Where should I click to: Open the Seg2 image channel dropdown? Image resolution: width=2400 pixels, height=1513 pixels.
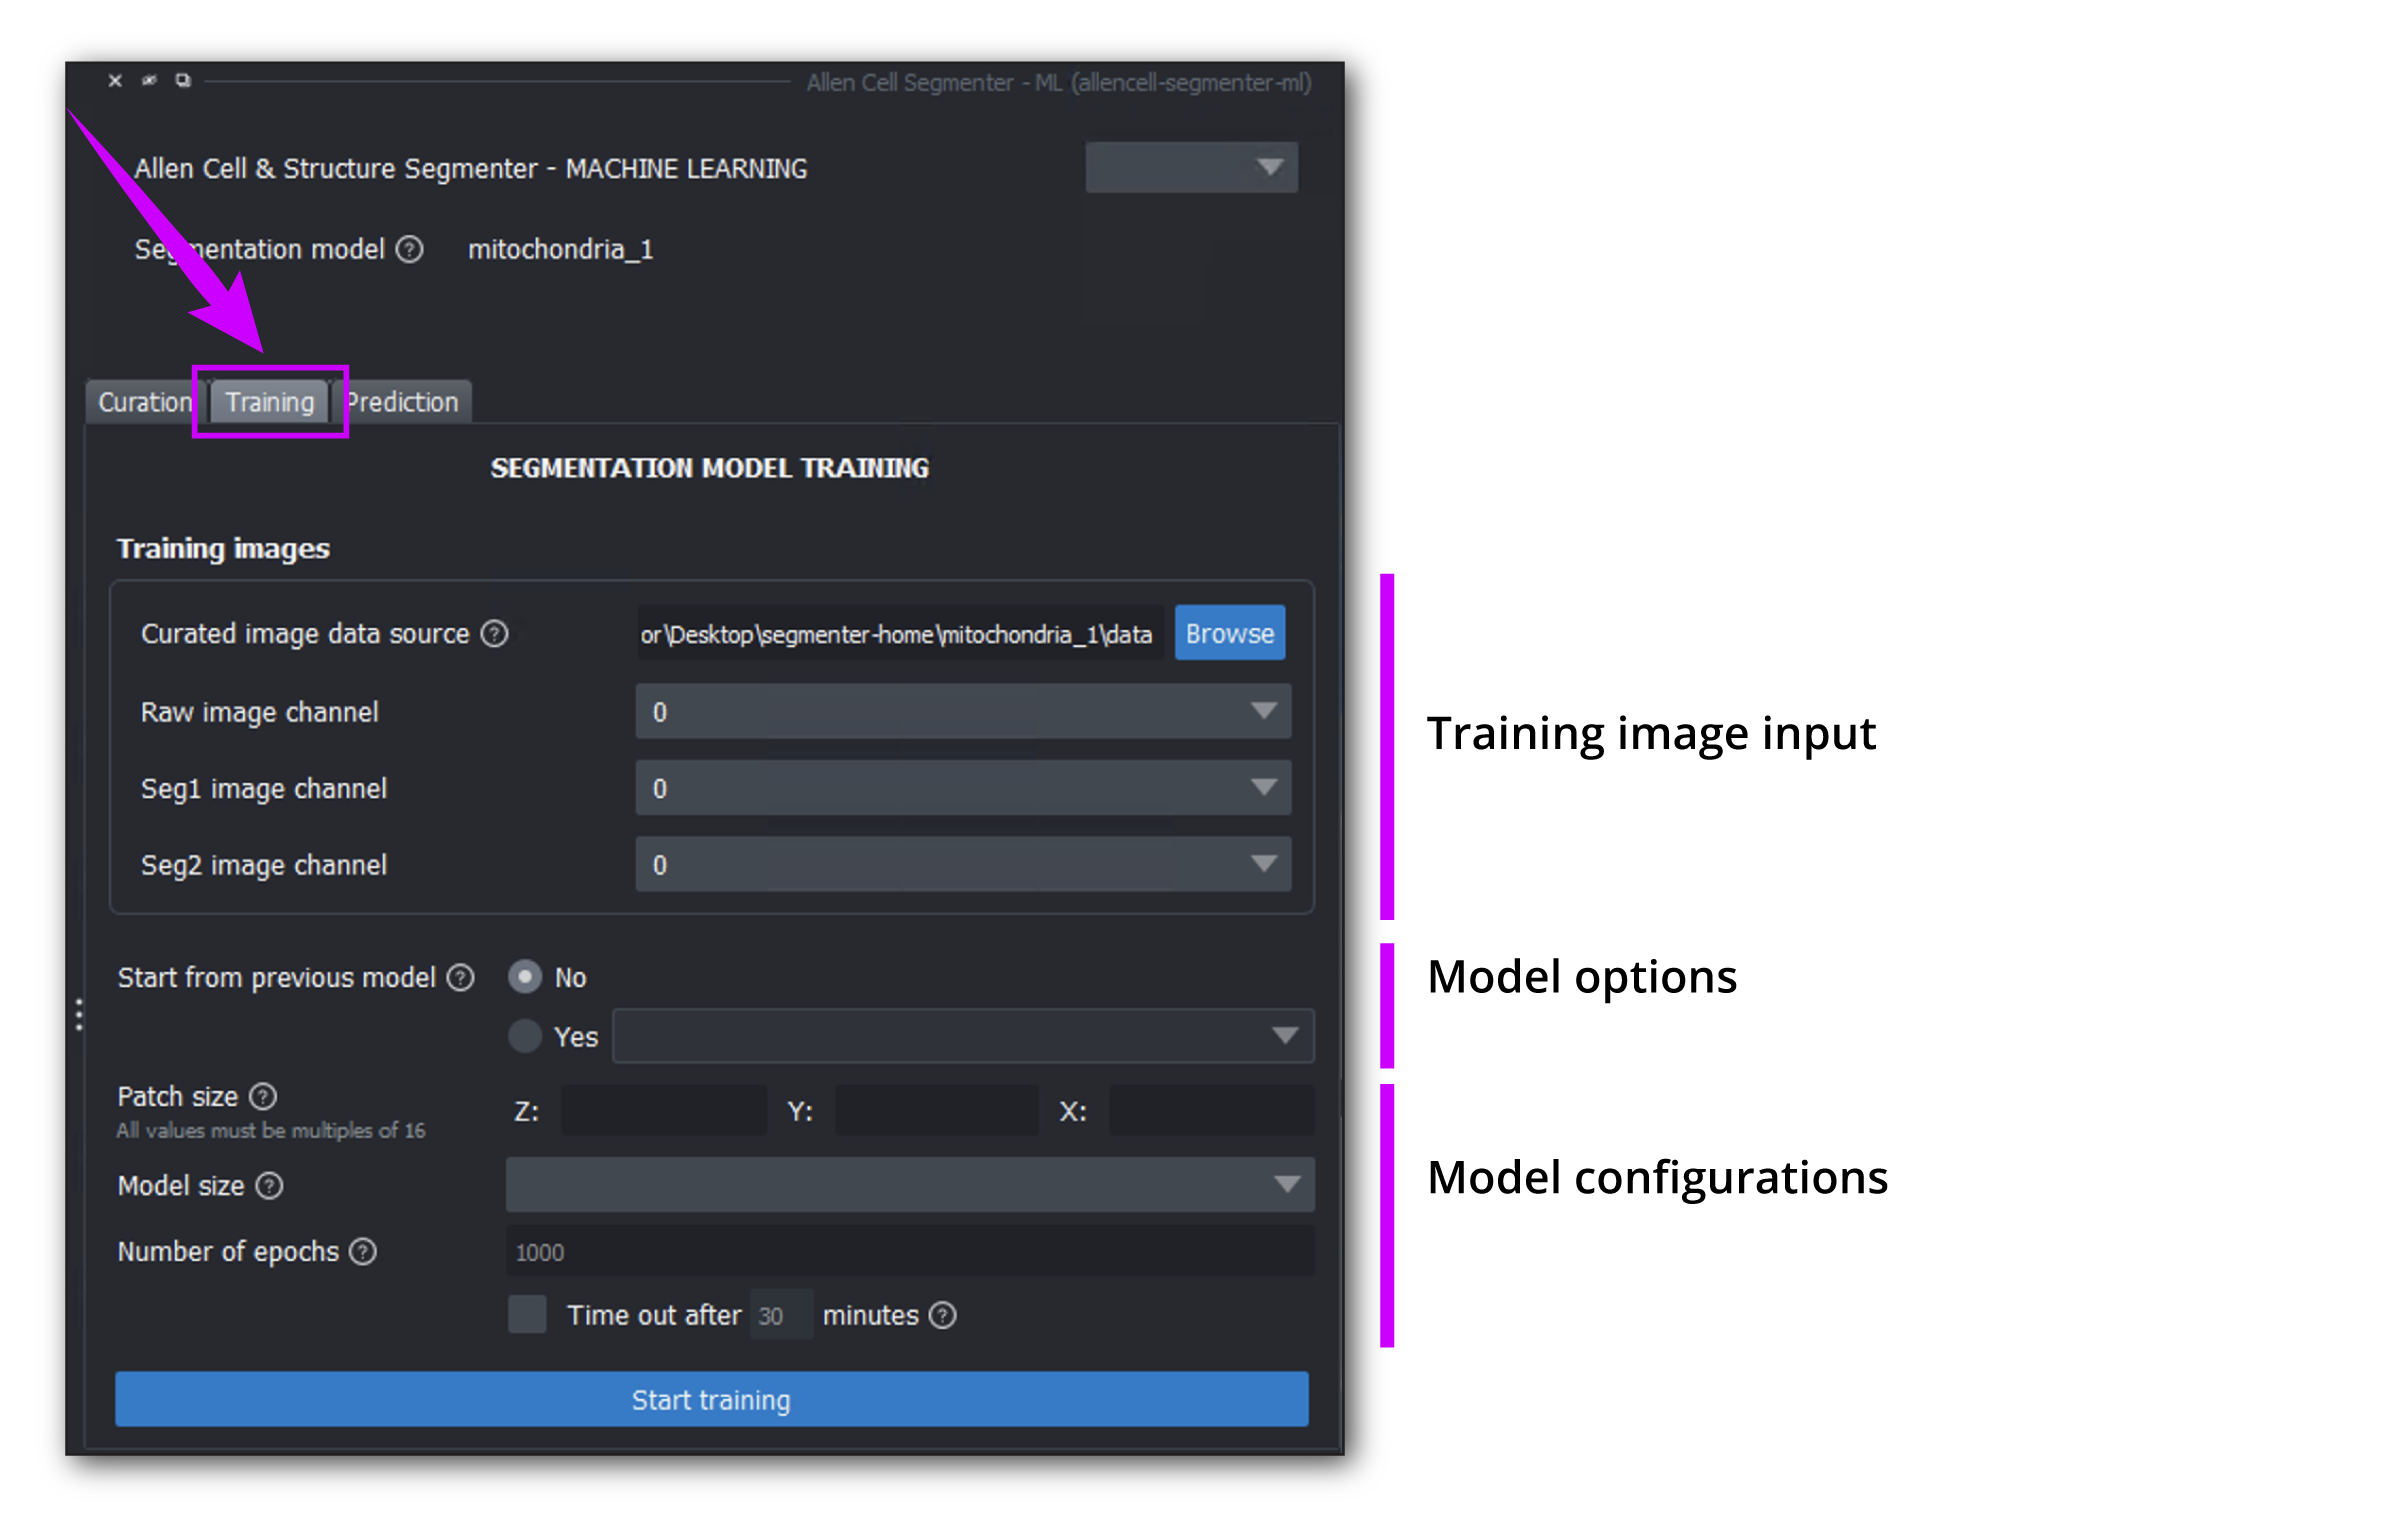pyautogui.click(x=963, y=864)
